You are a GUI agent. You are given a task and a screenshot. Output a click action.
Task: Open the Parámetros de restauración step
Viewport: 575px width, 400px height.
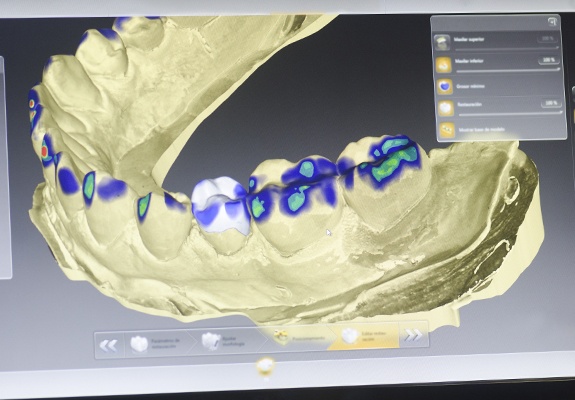point(157,344)
